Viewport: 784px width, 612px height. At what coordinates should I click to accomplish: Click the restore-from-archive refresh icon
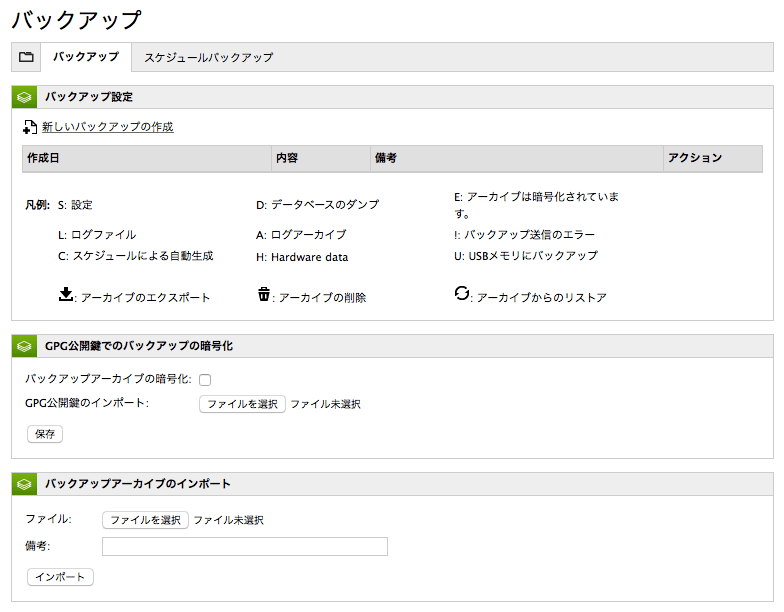point(462,293)
